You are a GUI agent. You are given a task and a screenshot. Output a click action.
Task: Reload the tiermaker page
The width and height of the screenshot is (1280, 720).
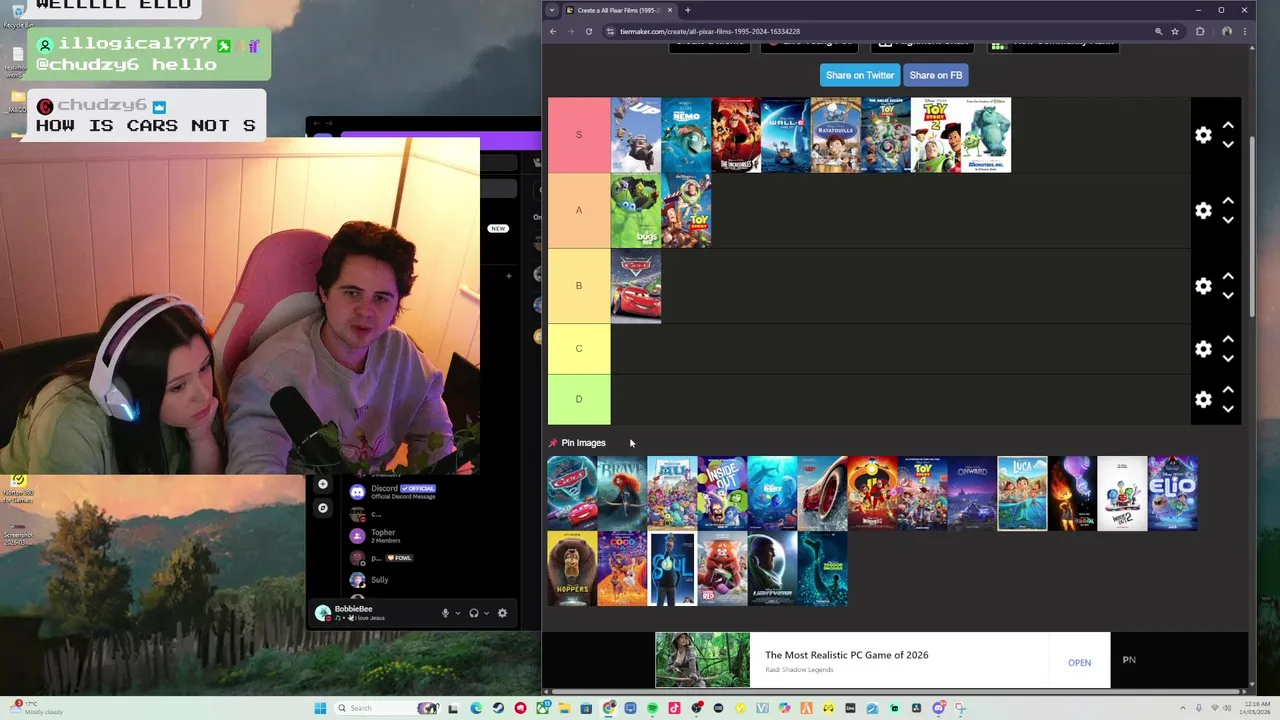(x=588, y=31)
